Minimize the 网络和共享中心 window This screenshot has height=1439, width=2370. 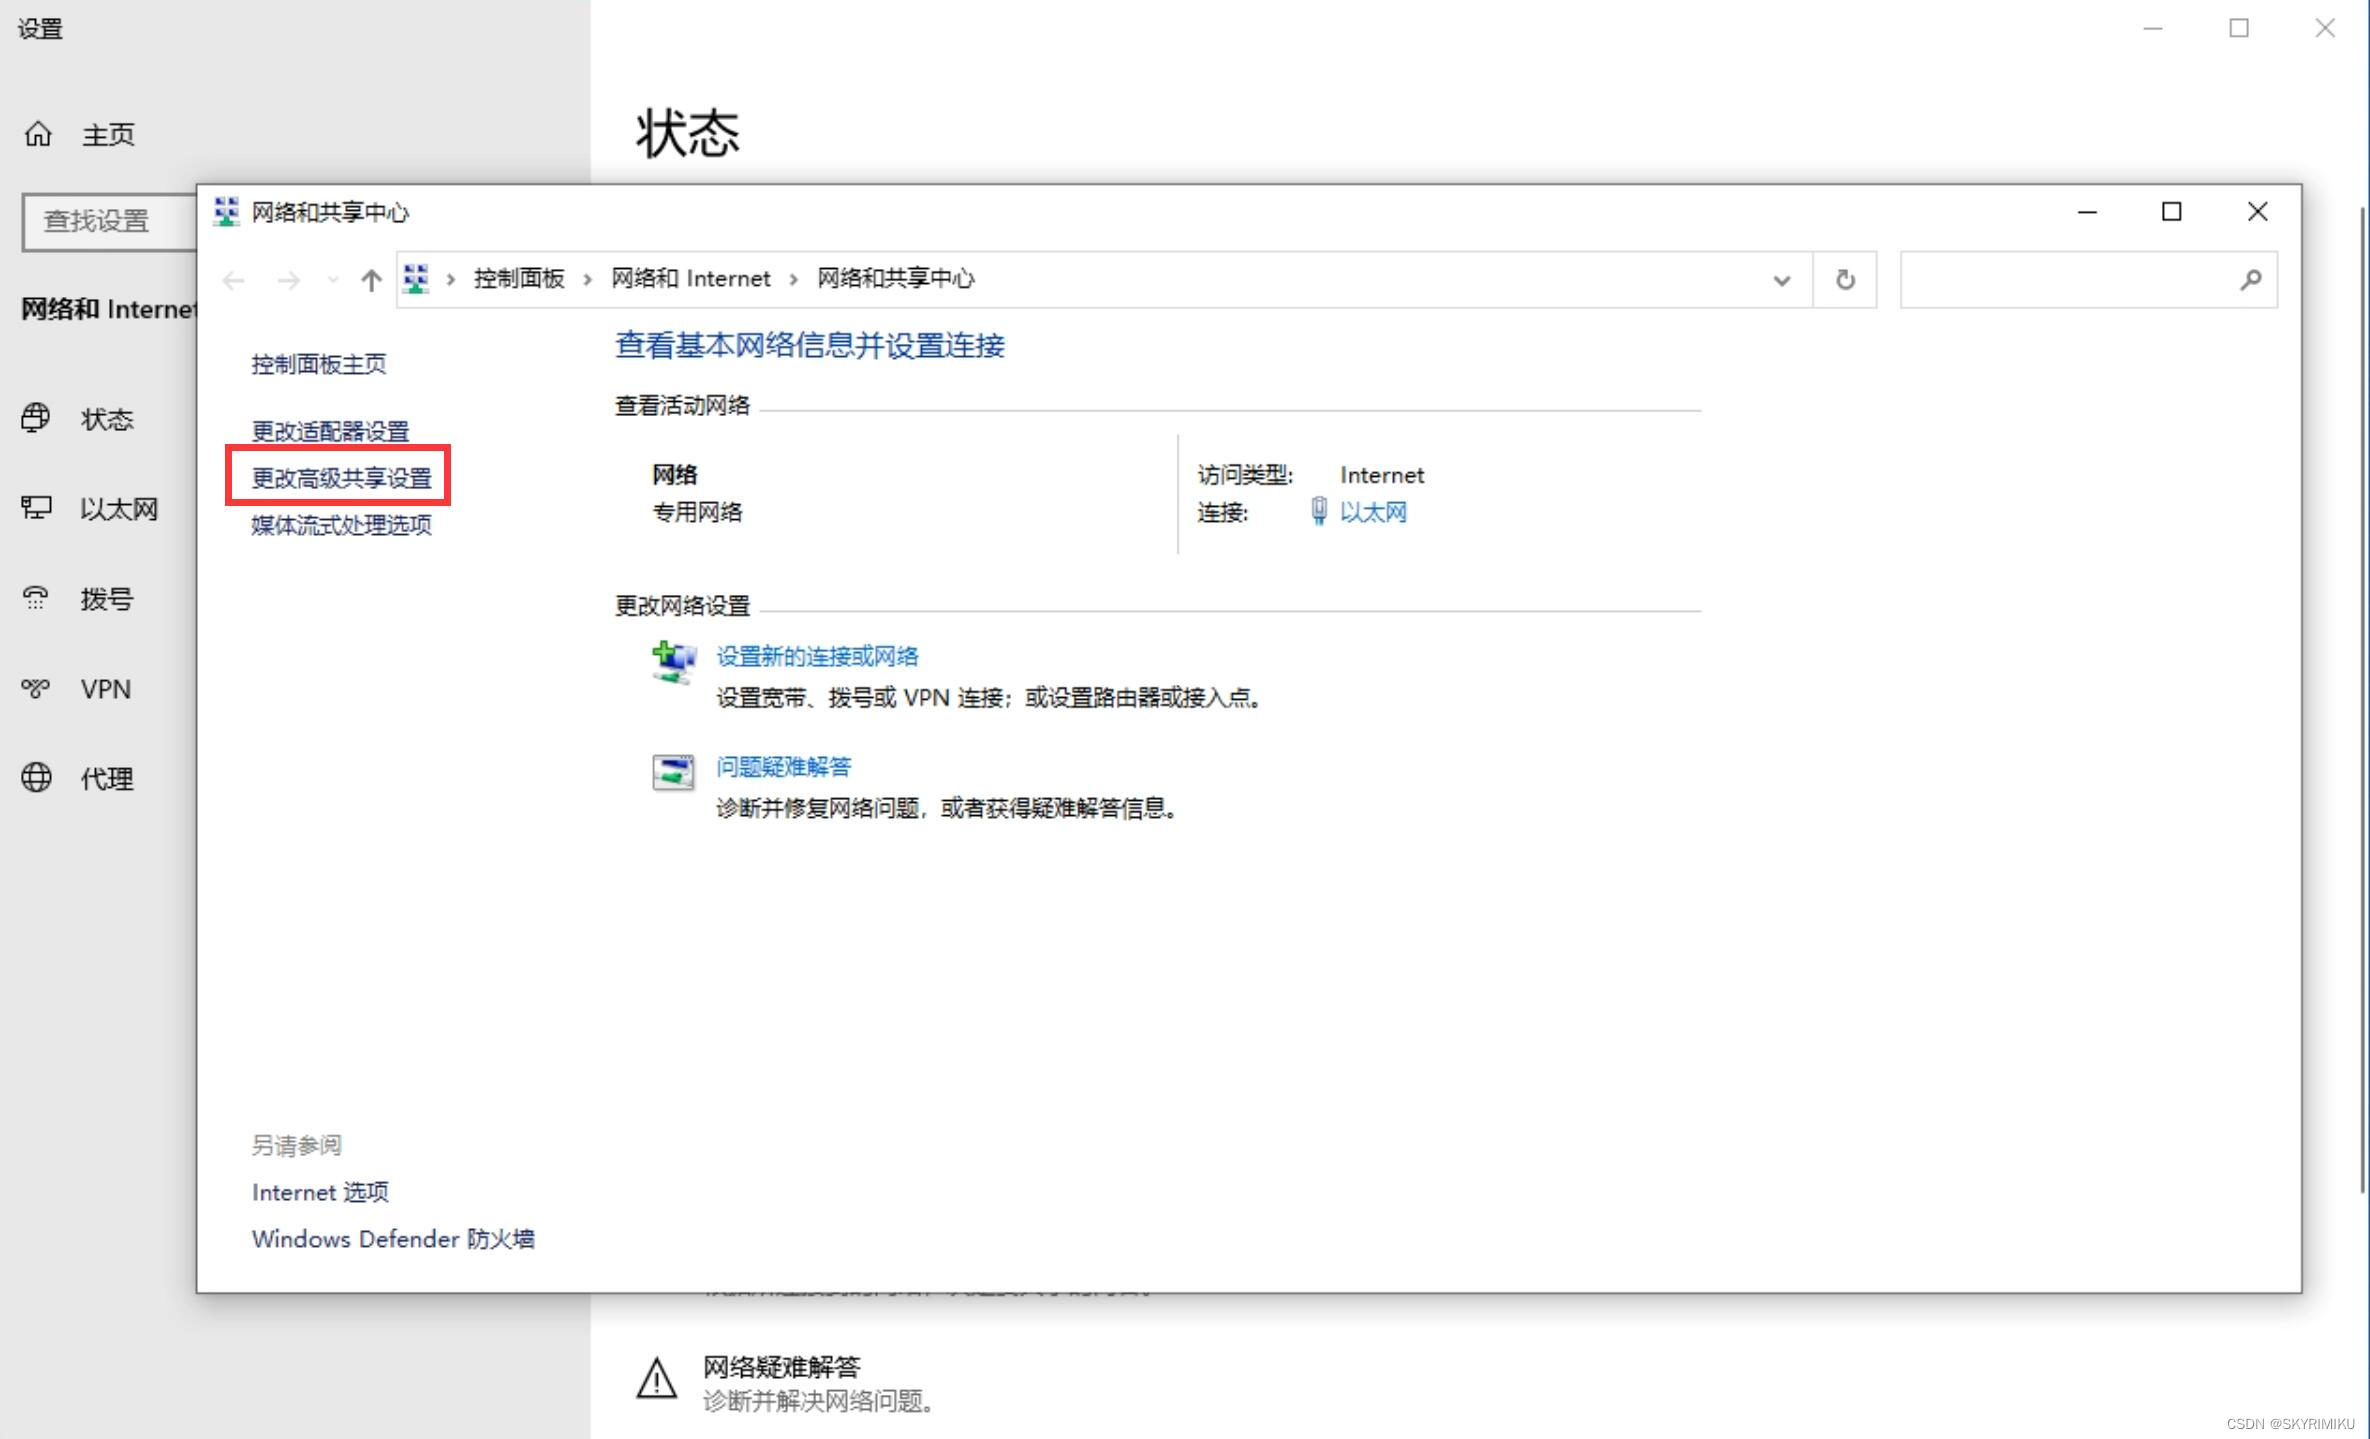(2087, 212)
